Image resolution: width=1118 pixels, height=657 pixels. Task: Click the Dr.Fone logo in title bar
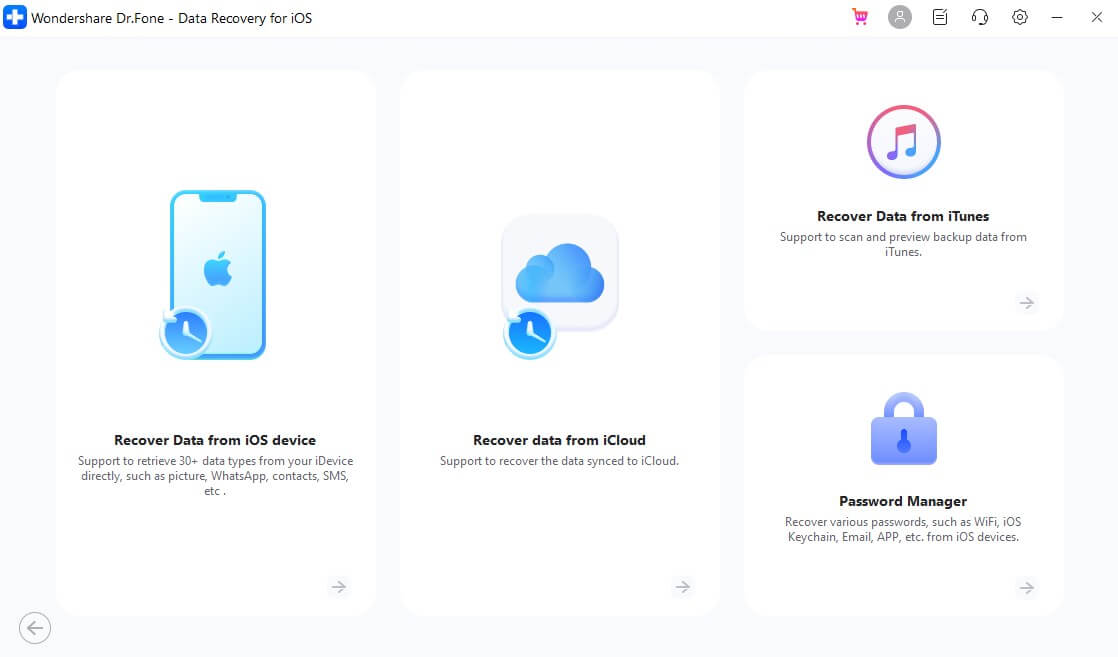15,18
